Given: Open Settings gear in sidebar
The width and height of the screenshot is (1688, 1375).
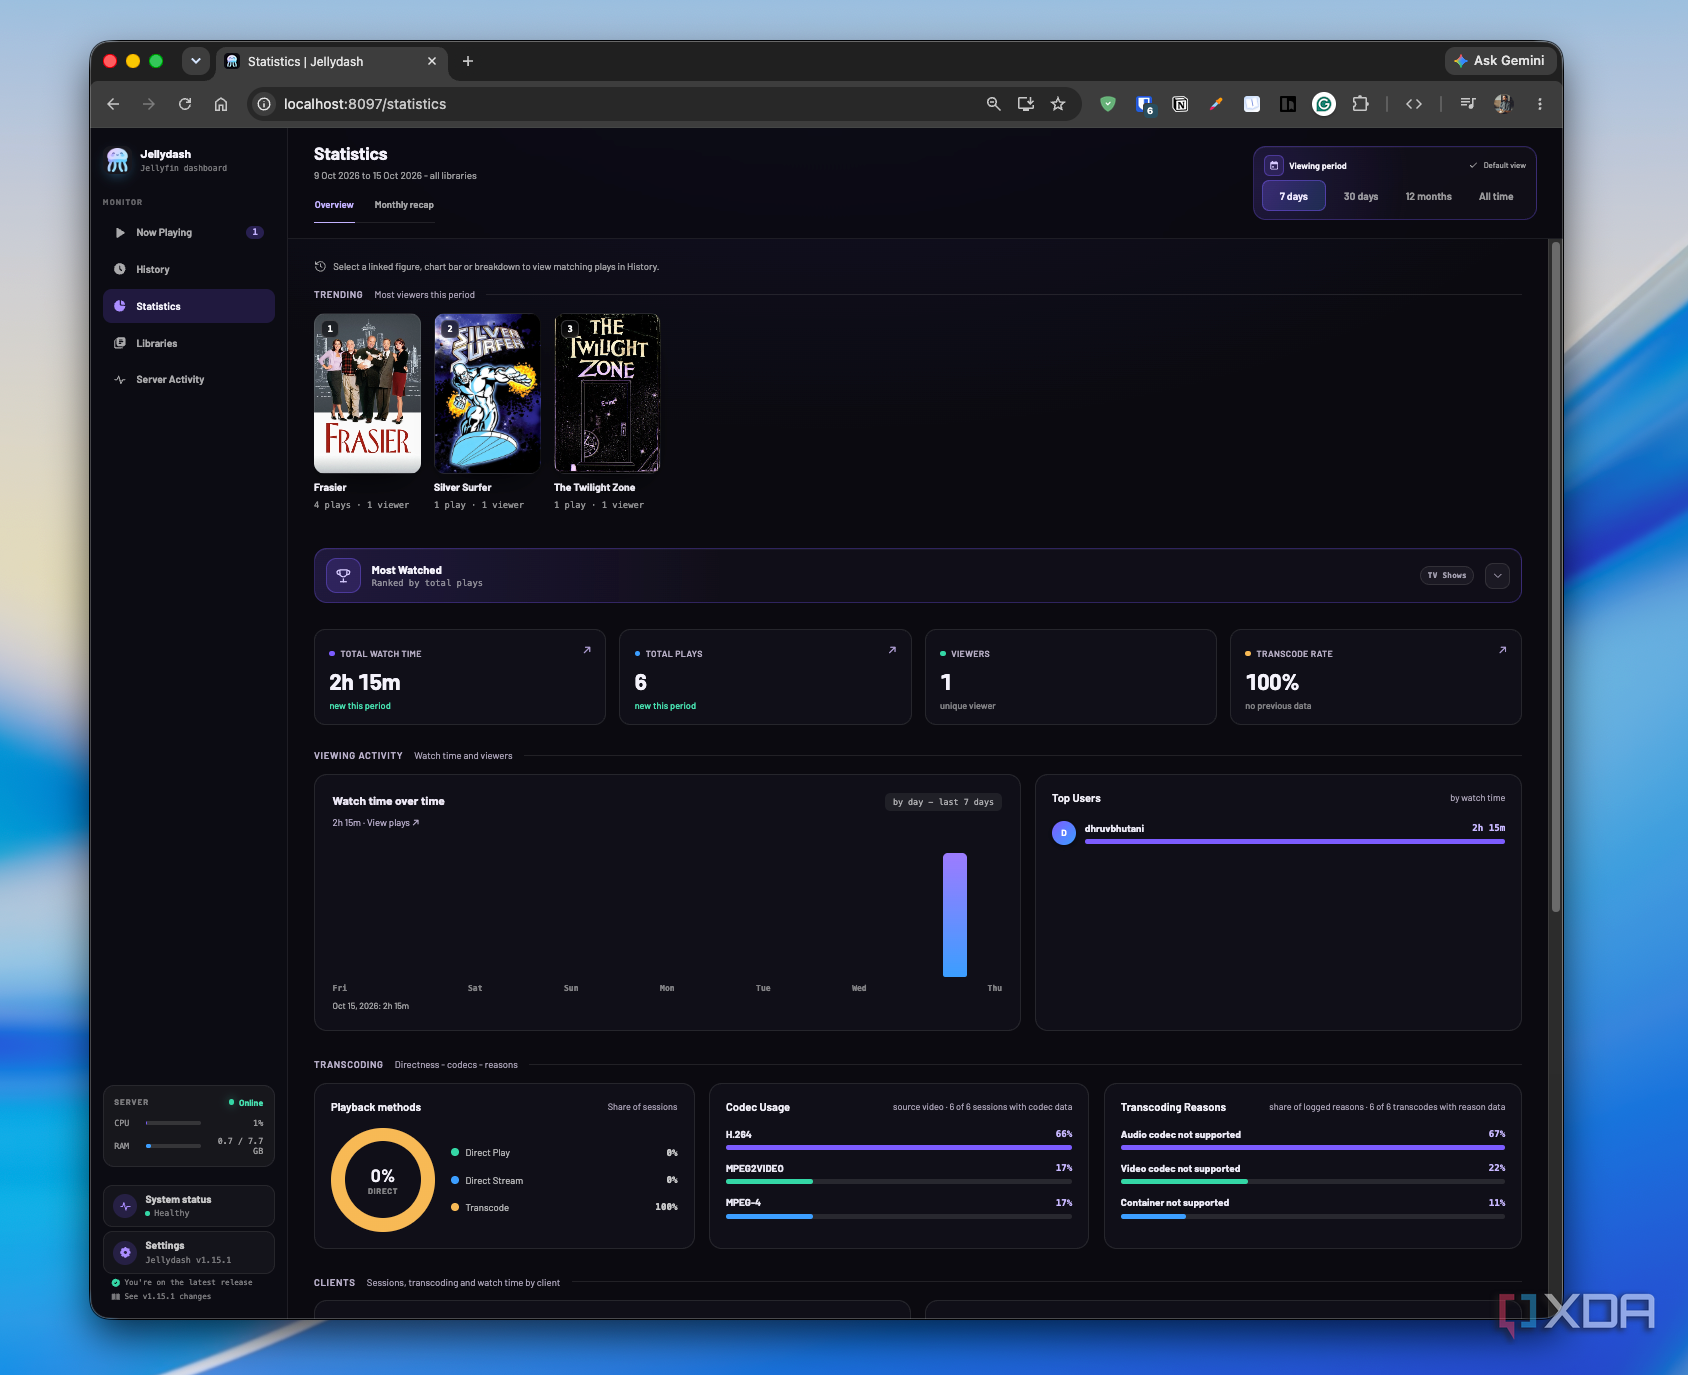Looking at the screenshot, I should pyautogui.click(x=125, y=1252).
